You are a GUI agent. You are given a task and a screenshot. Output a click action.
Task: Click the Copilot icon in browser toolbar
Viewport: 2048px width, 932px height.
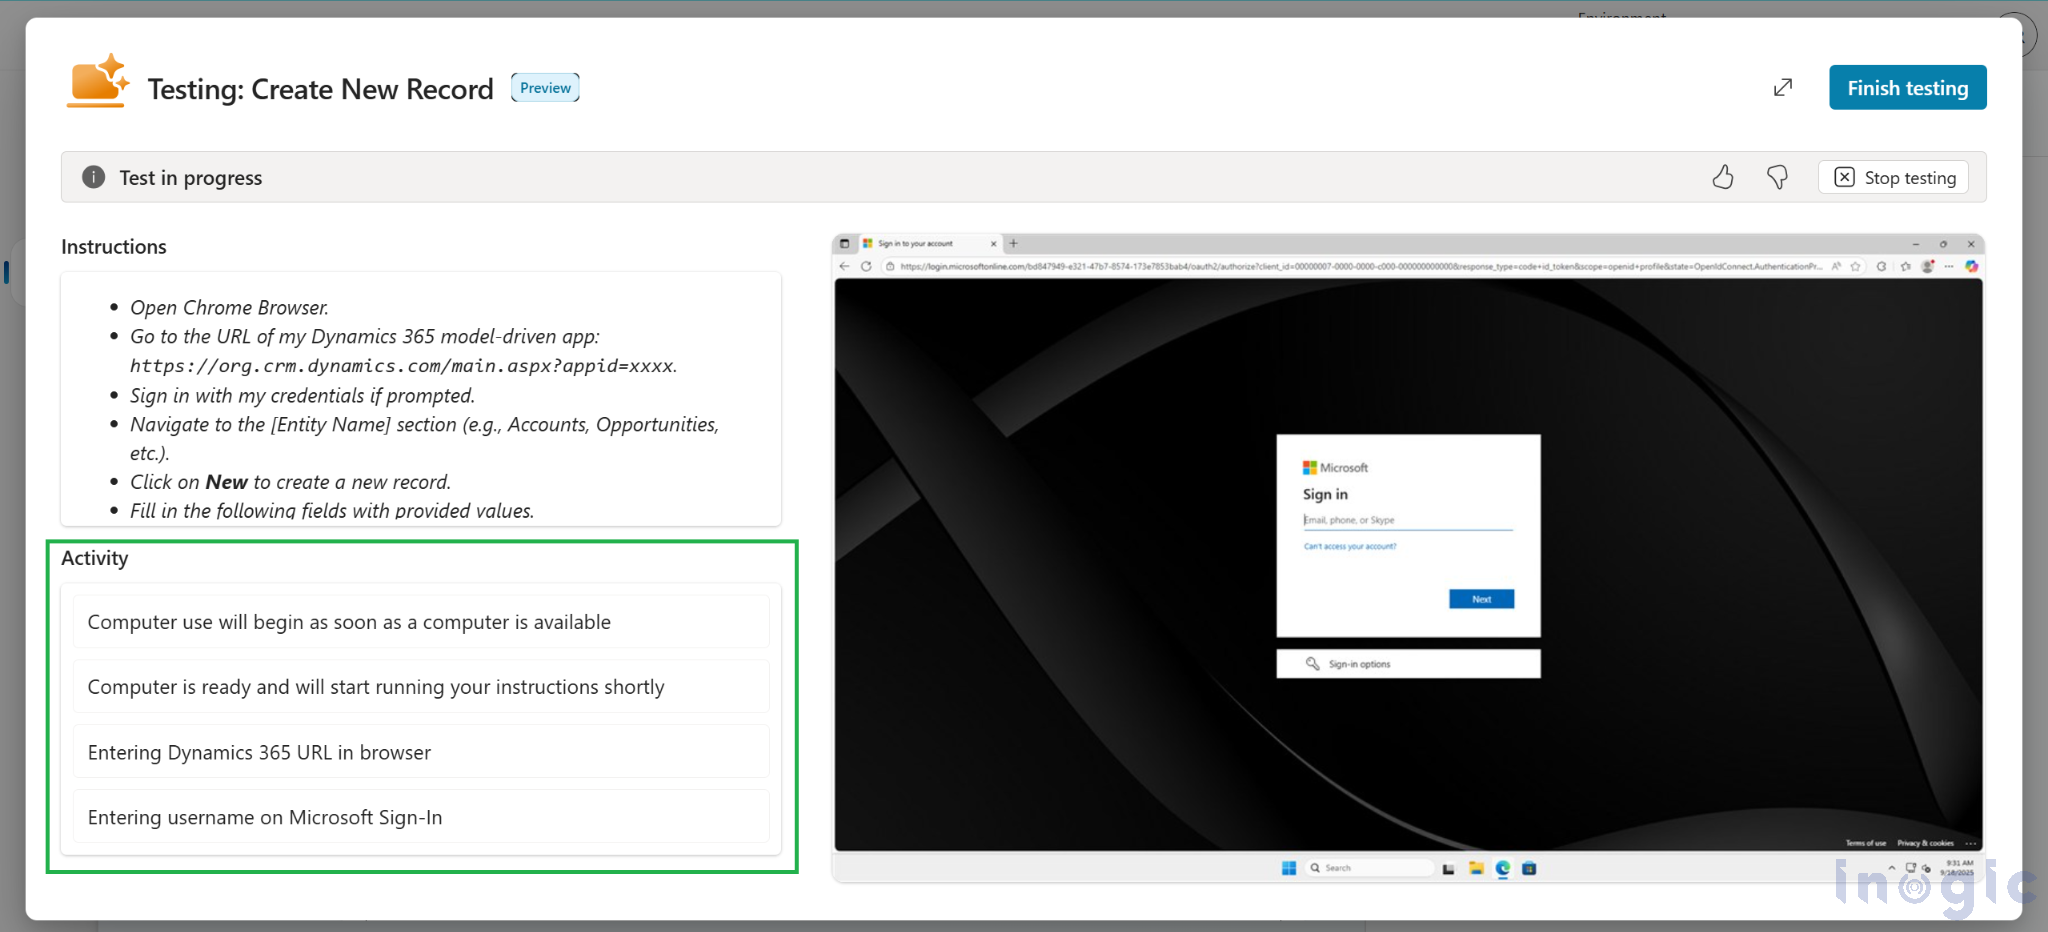[x=1971, y=266]
